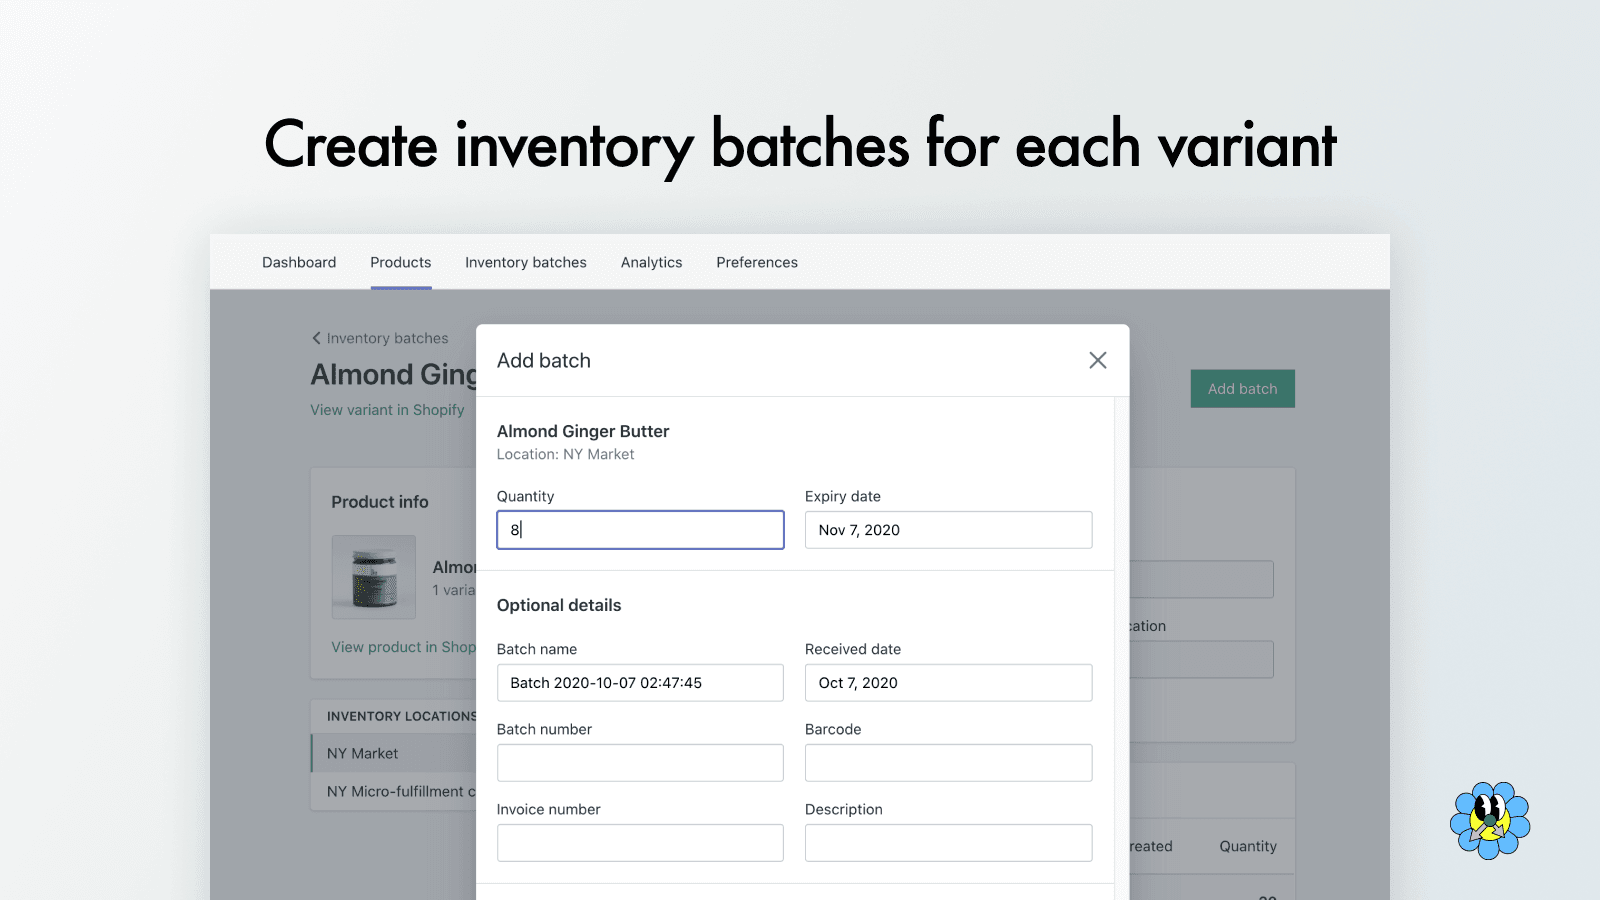
Task: Click the Product info heading
Action: tap(380, 502)
